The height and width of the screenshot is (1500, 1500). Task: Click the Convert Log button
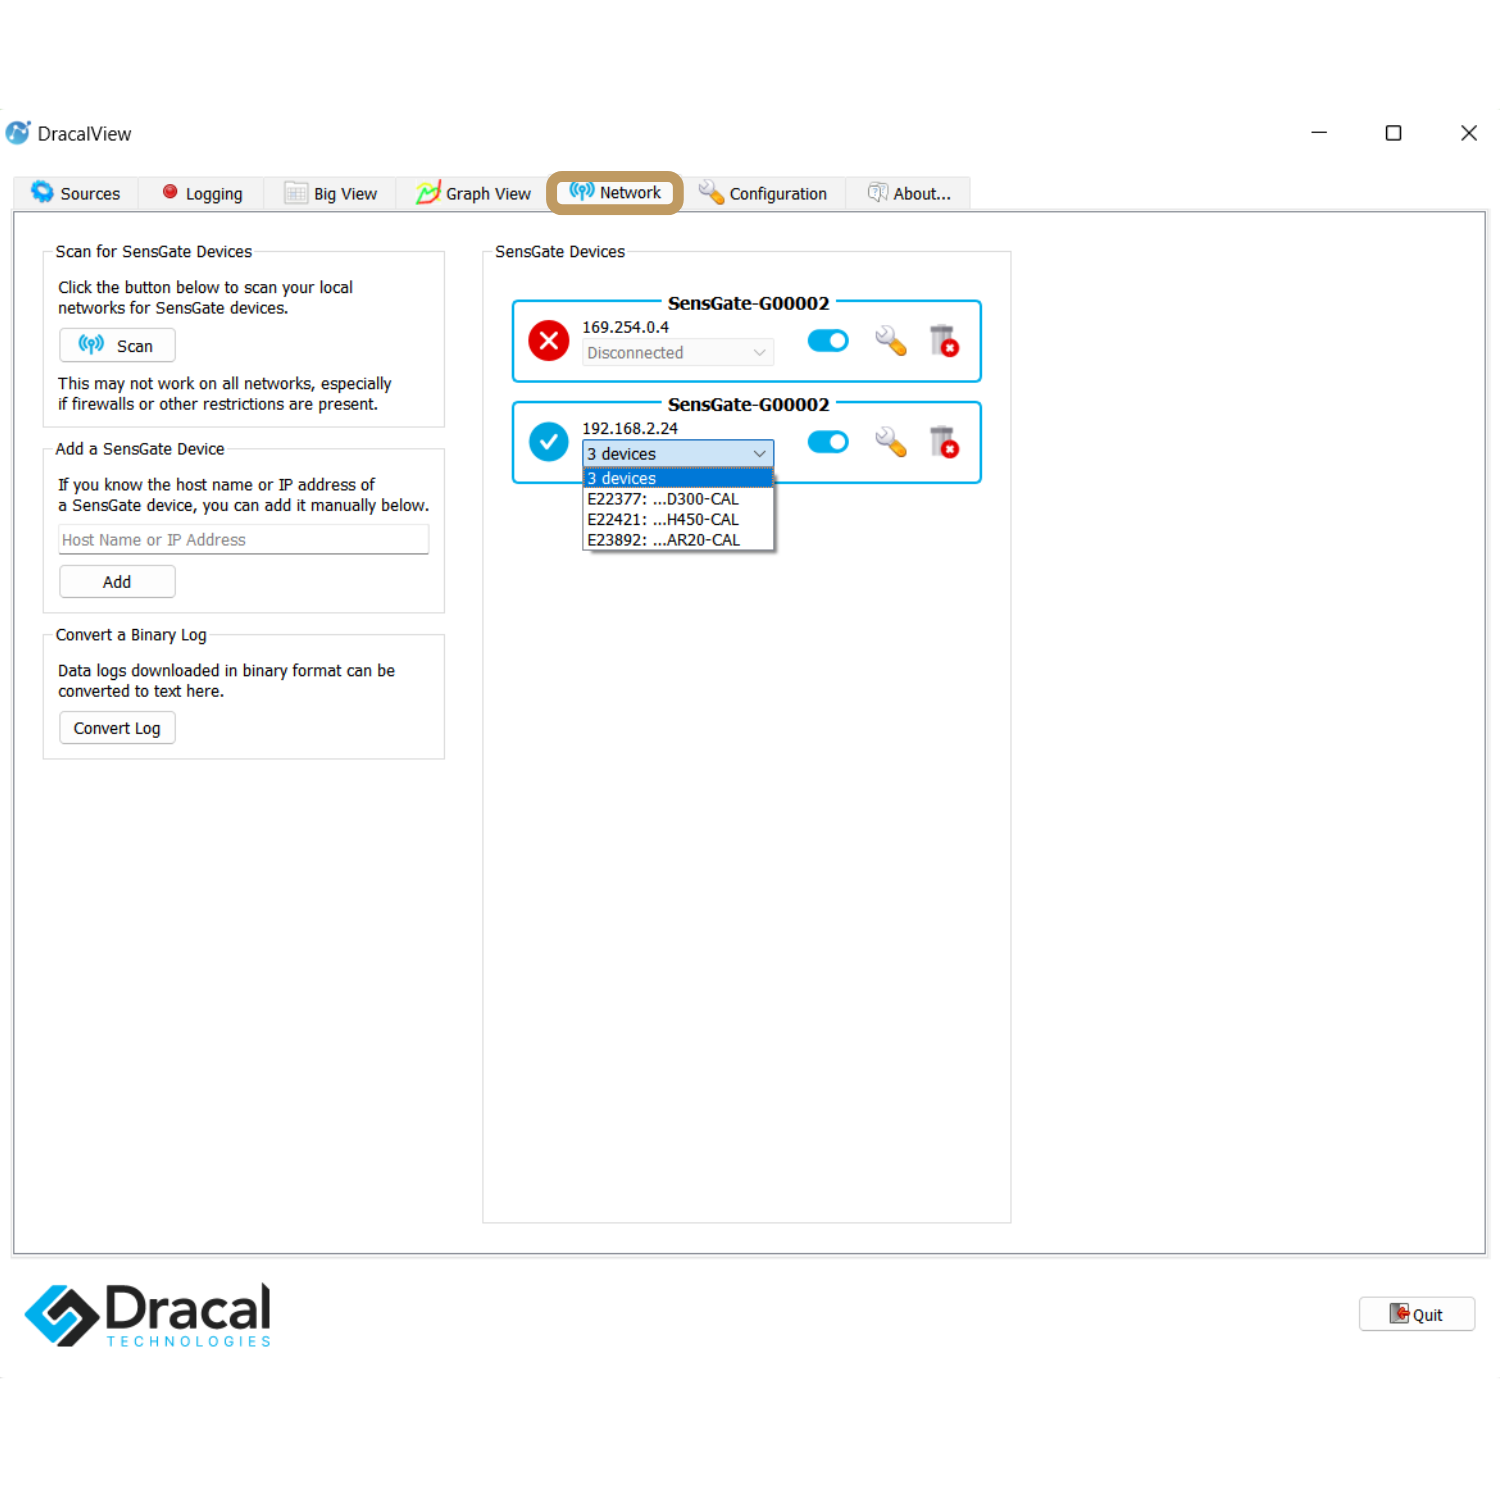pos(117,728)
